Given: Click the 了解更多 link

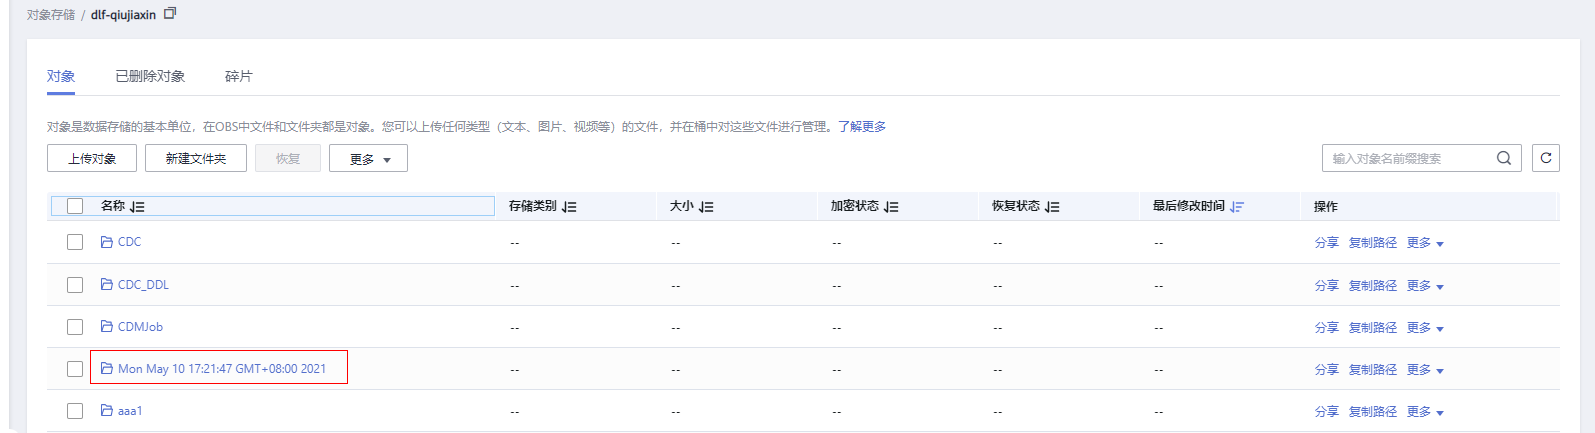Looking at the screenshot, I should click(862, 127).
